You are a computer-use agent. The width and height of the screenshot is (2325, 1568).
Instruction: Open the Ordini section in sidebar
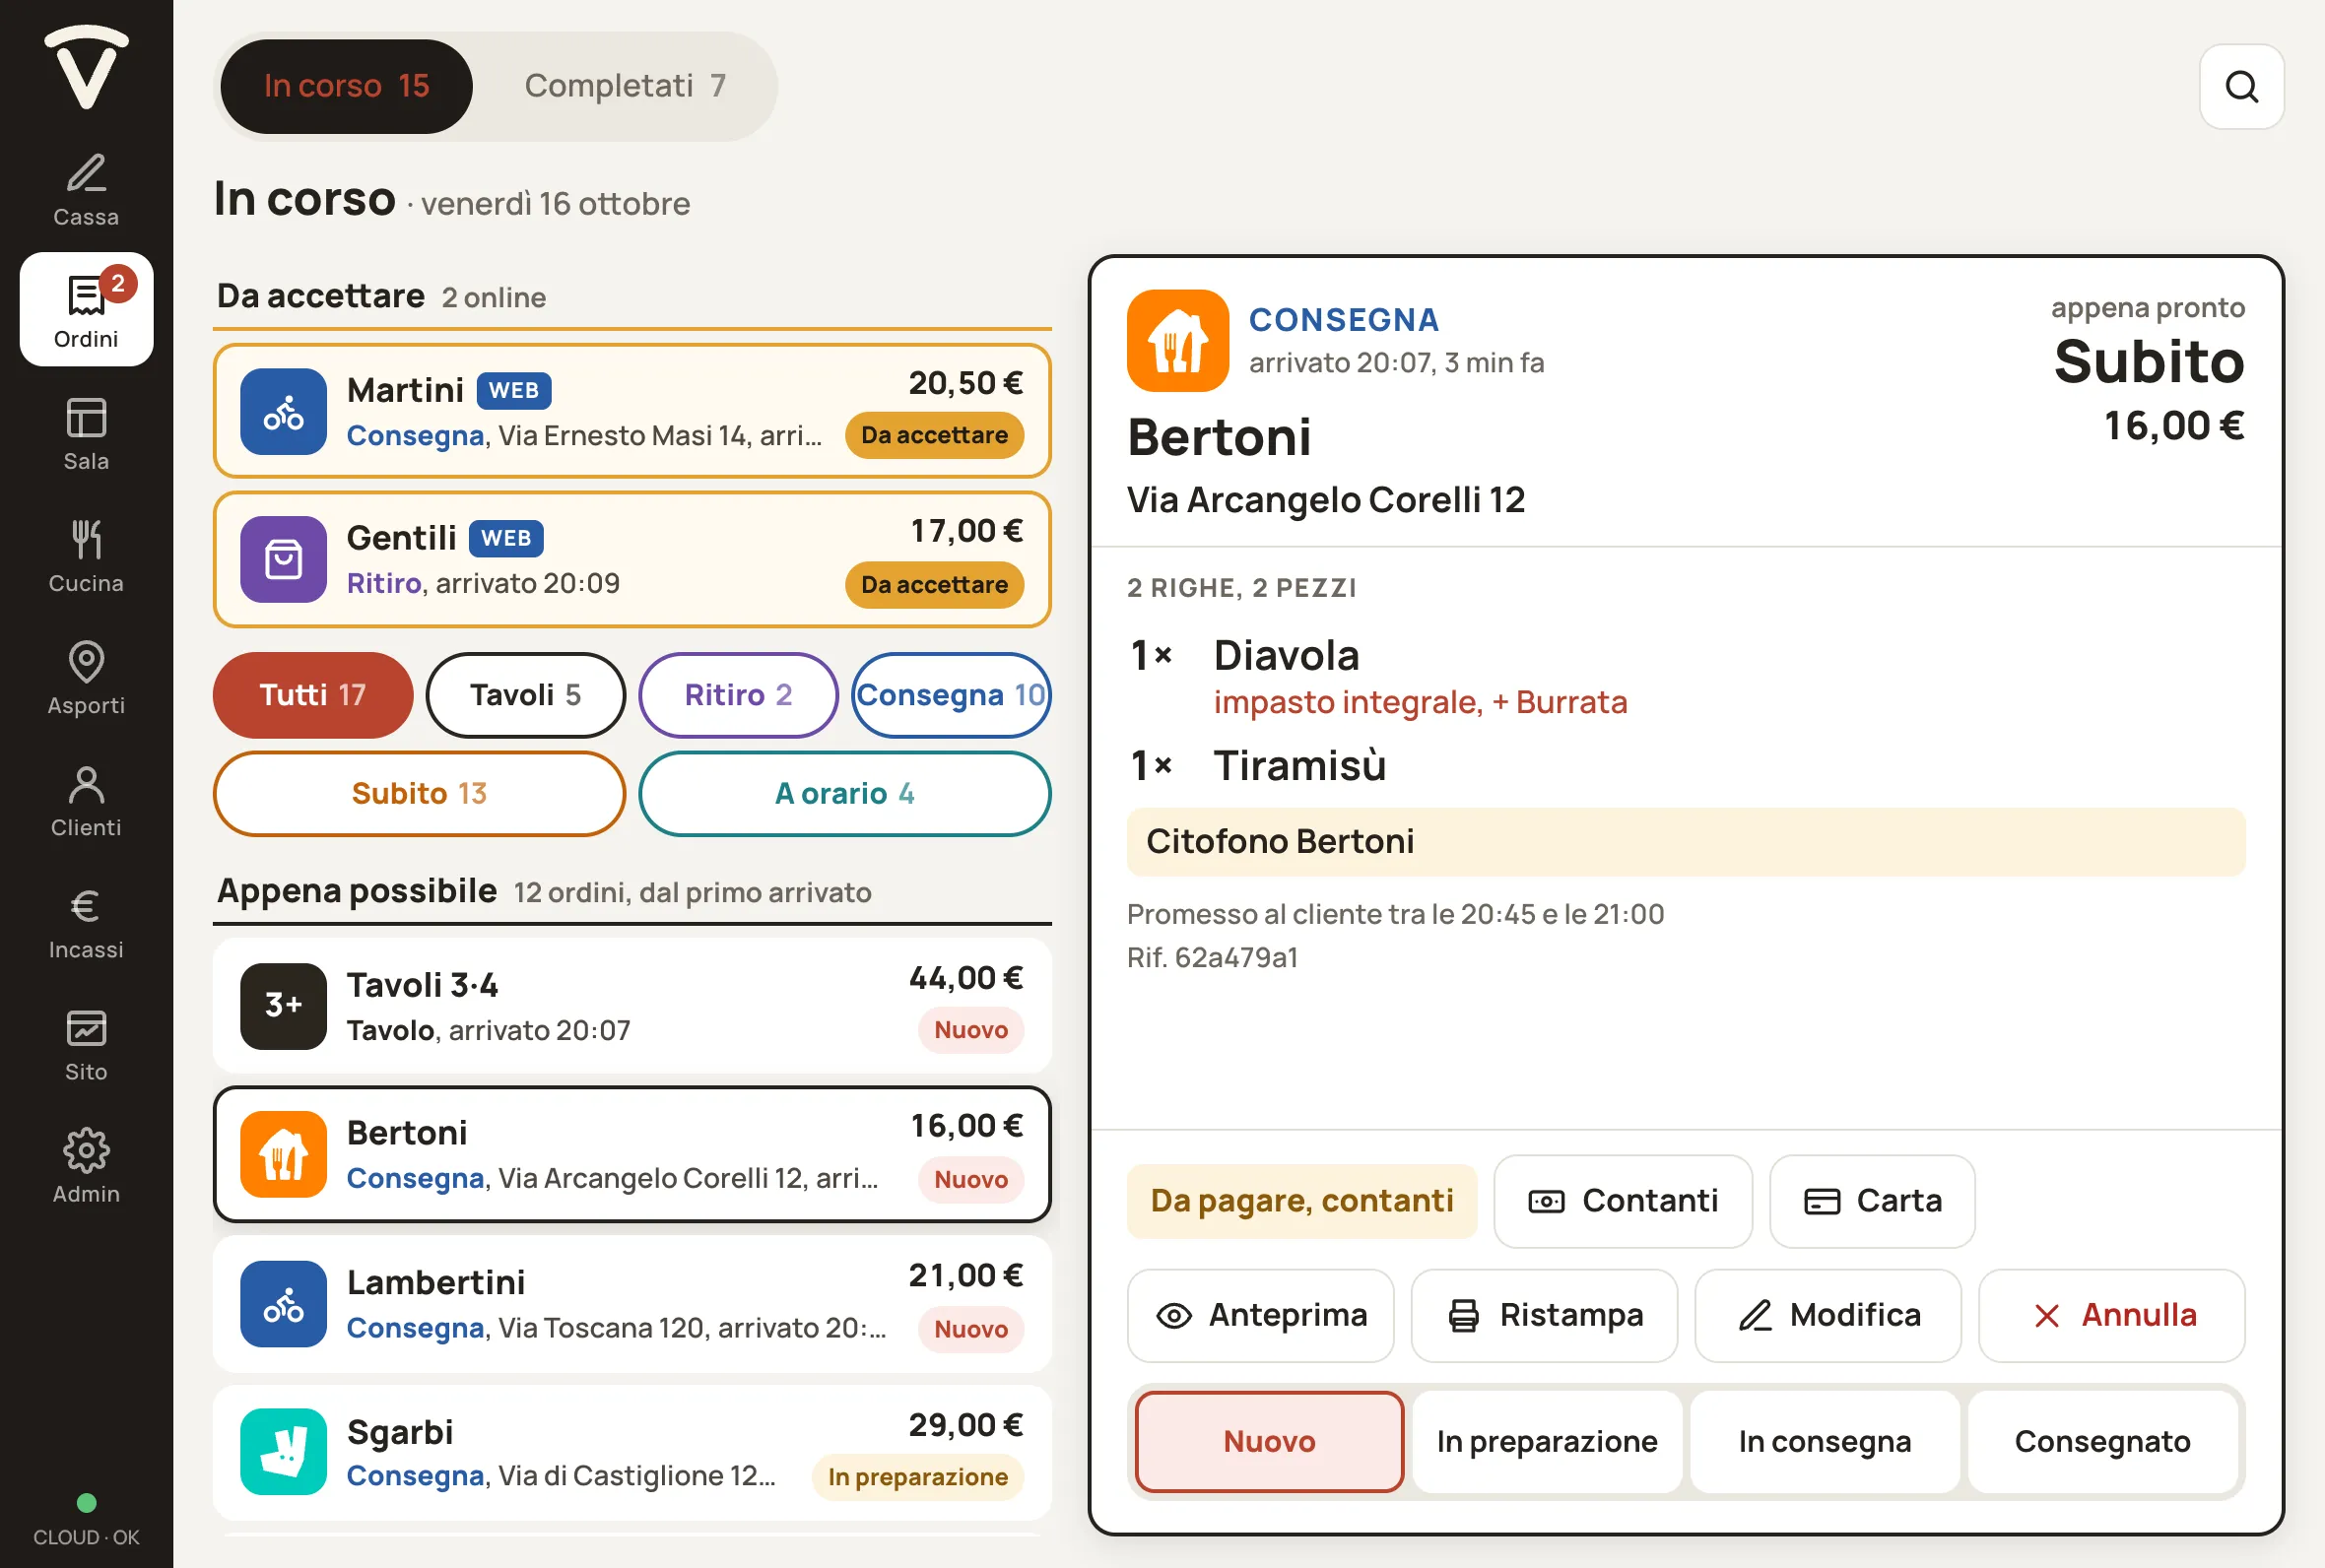(x=86, y=309)
